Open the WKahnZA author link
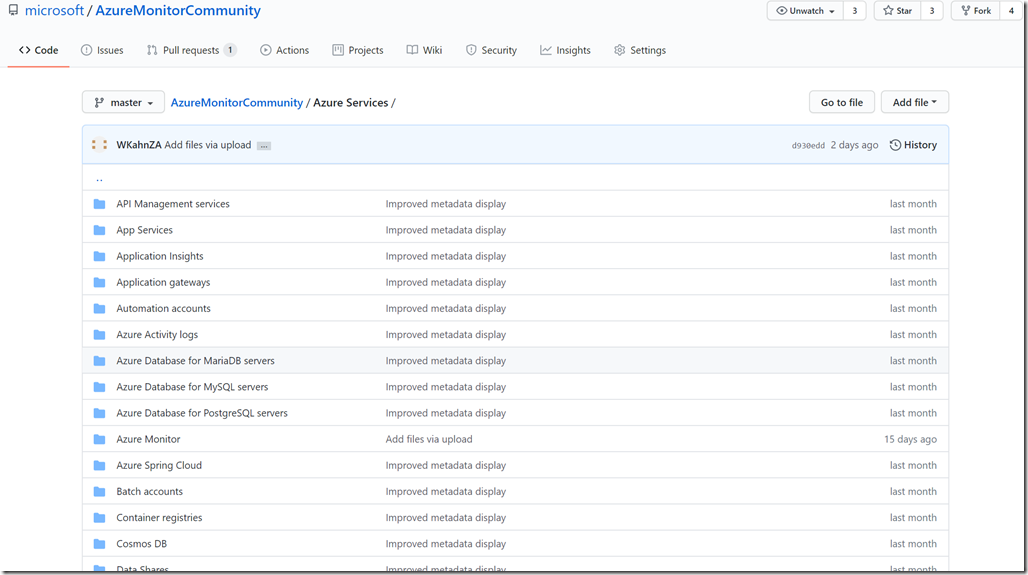The height and width of the screenshot is (575, 1028). tap(139, 145)
